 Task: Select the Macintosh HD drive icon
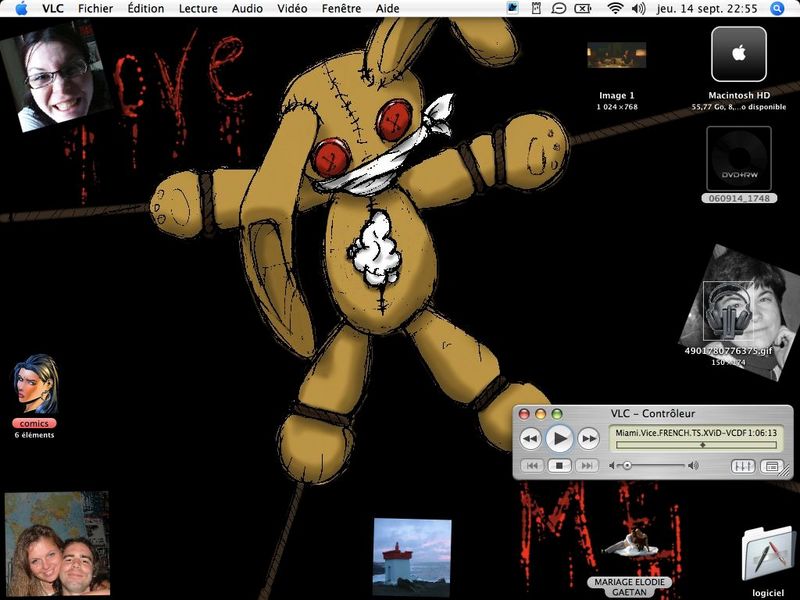coord(739,54)
